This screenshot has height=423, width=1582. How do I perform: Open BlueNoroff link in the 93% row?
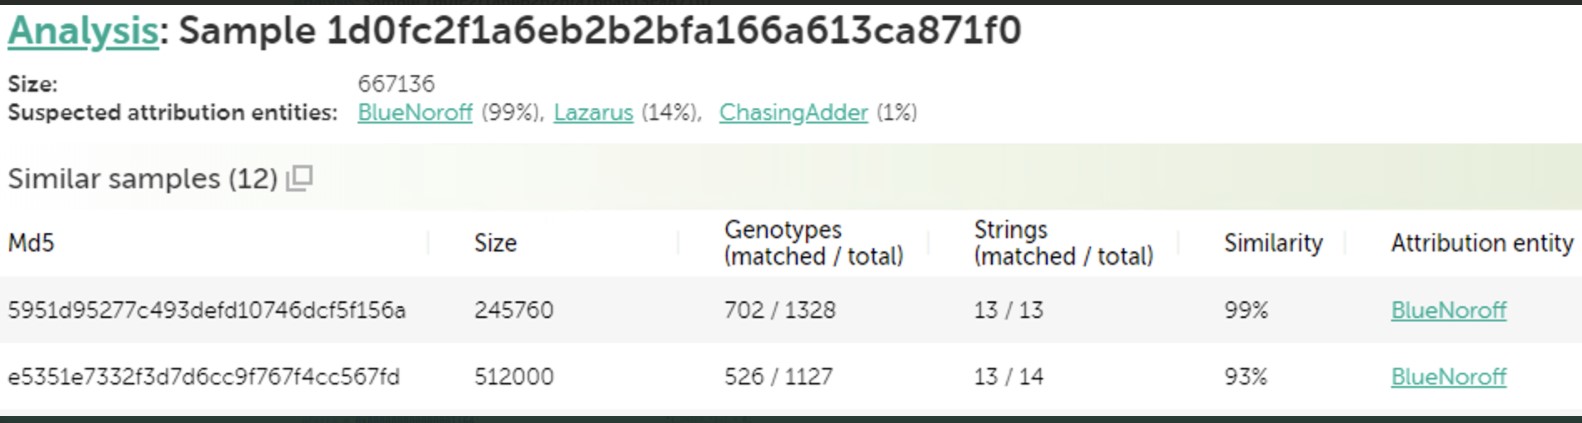pyautogui.click(x=1448, y=377)
